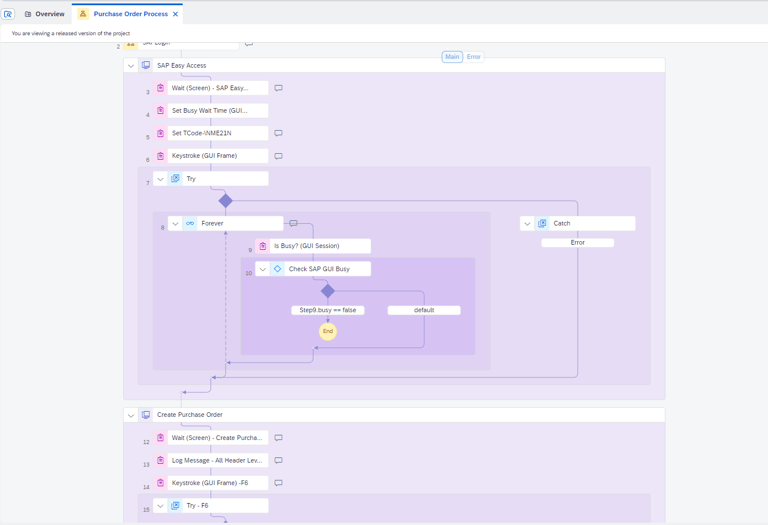Collapse the Try - F6 block

click(x=160, y=506)
